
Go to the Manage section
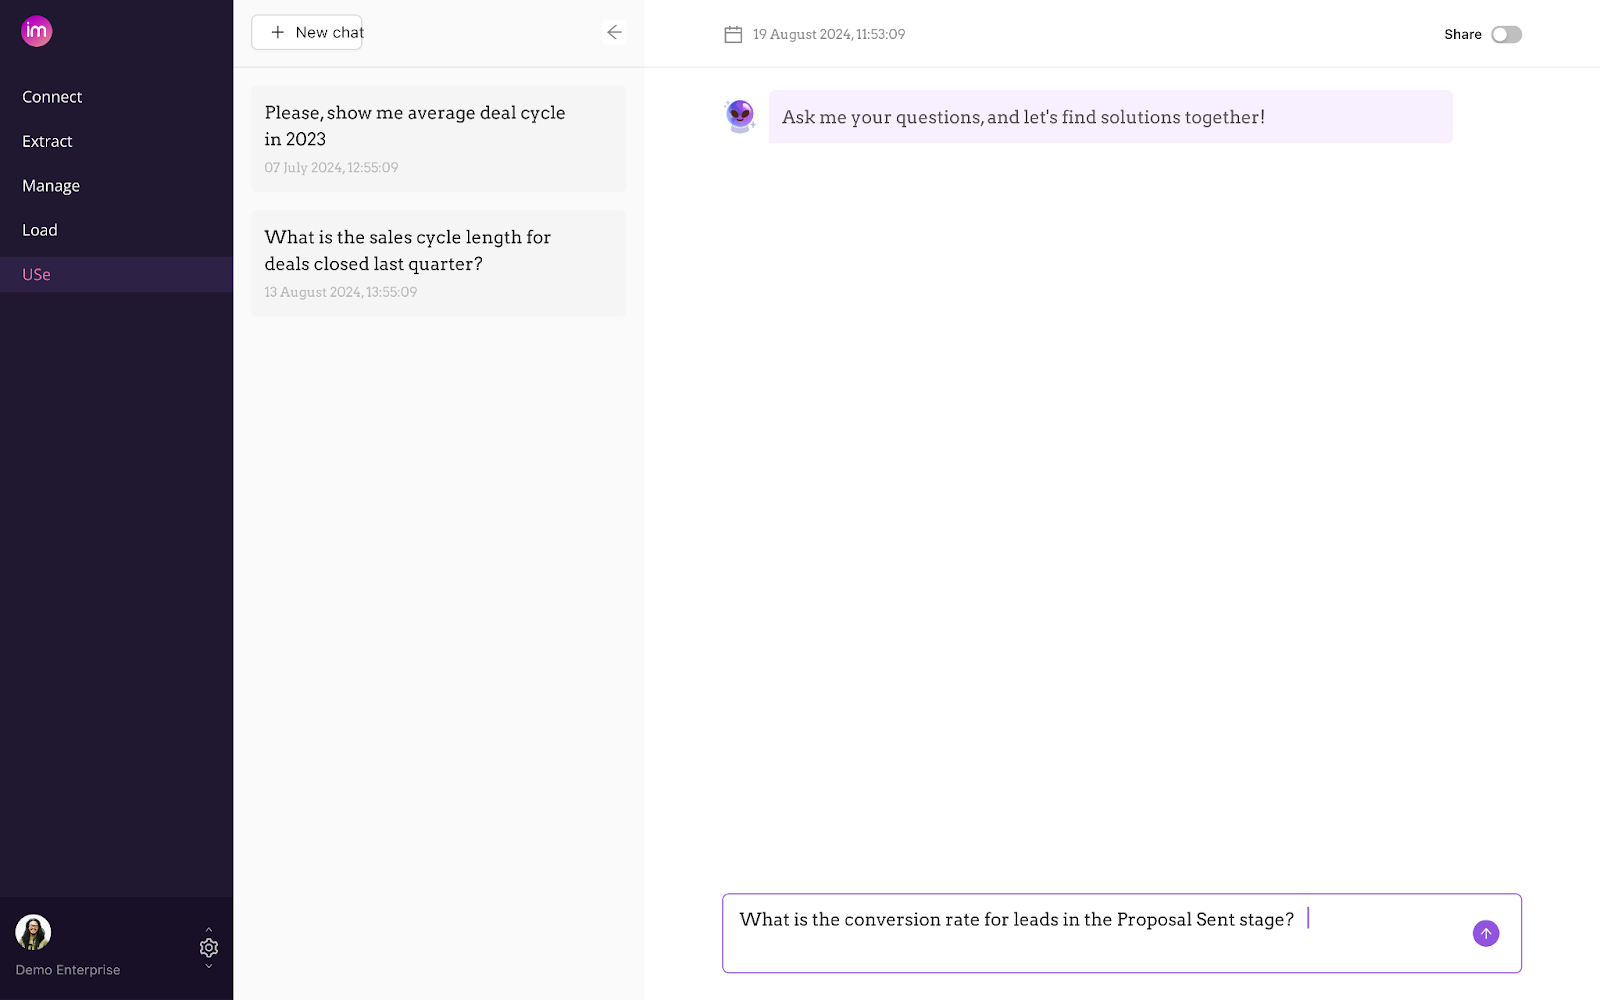(51, 186)
